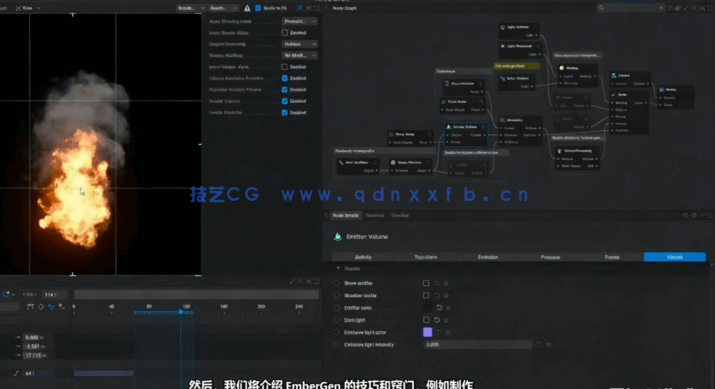715x389 pixels.
Task: Reset the Emissive light color value
Action: tap(439, 332)
